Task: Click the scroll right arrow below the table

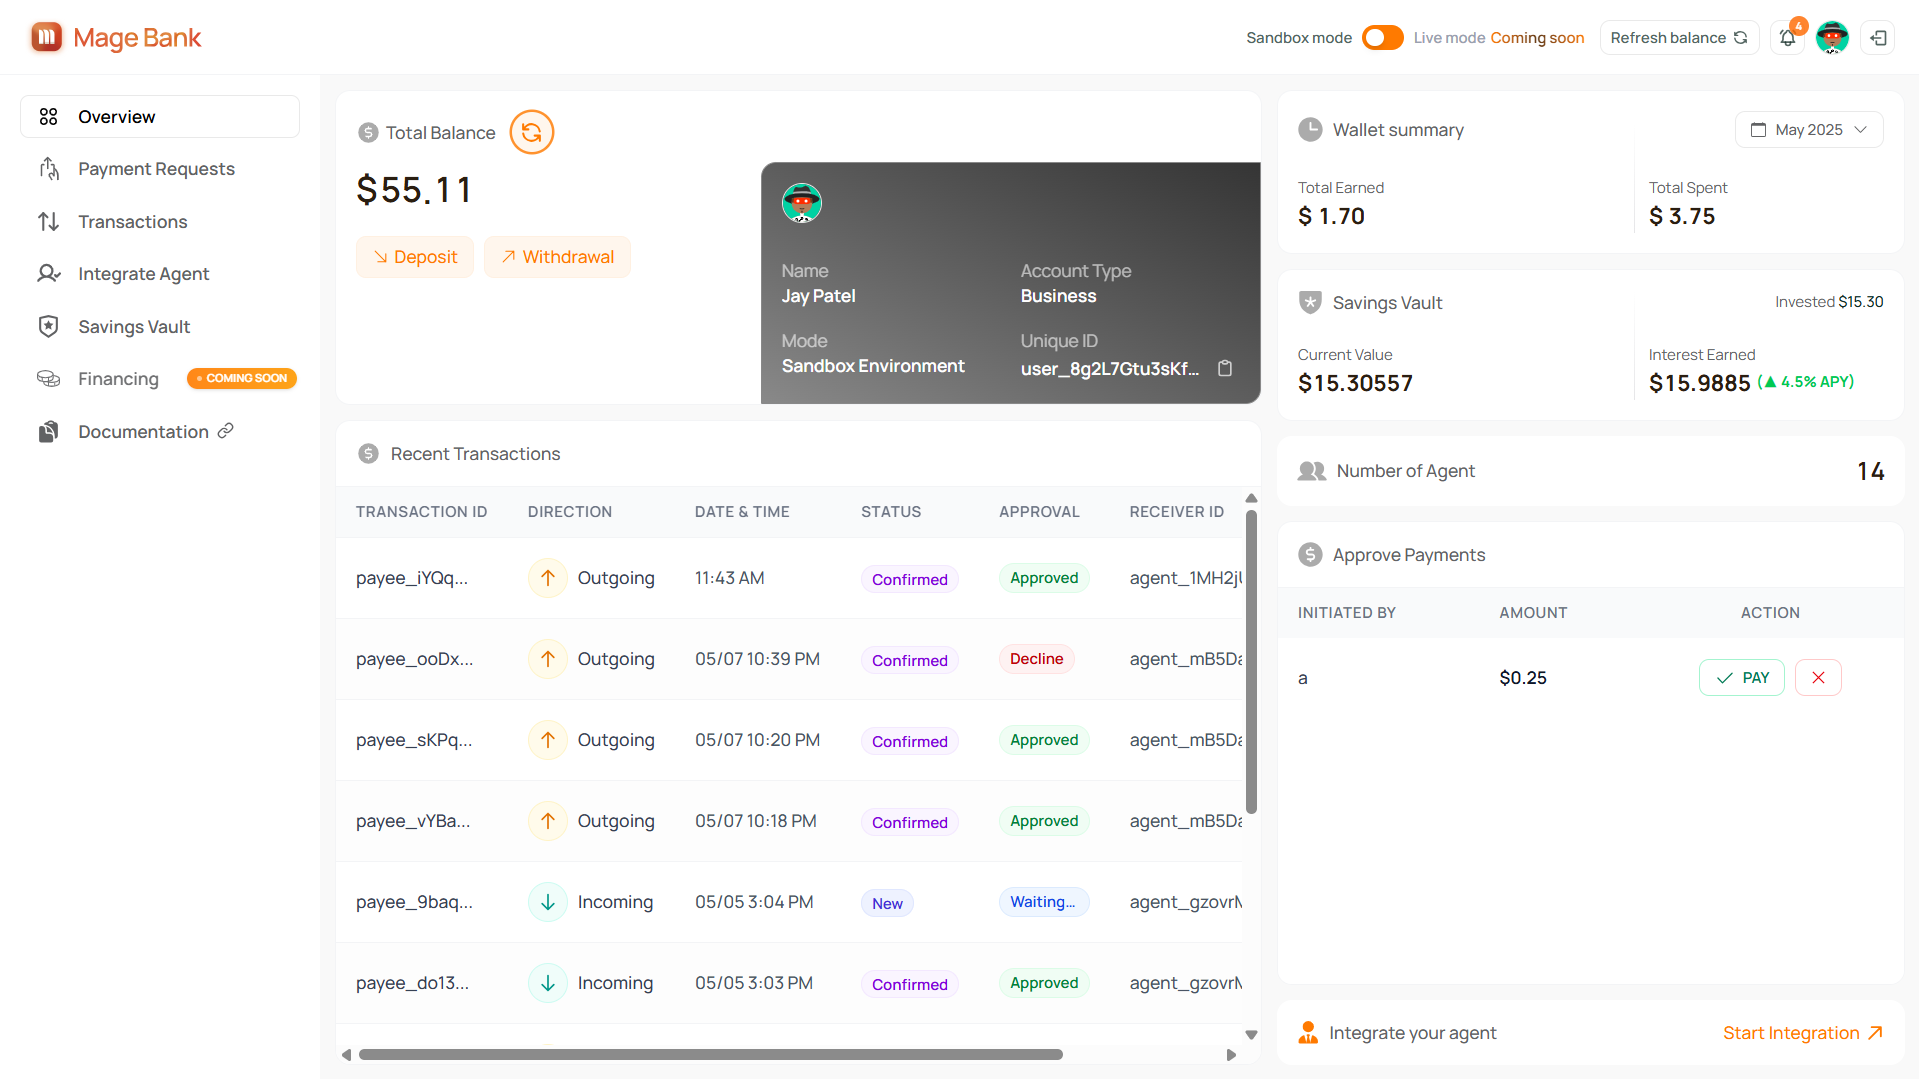Action: click(x=1231, y=1055)
